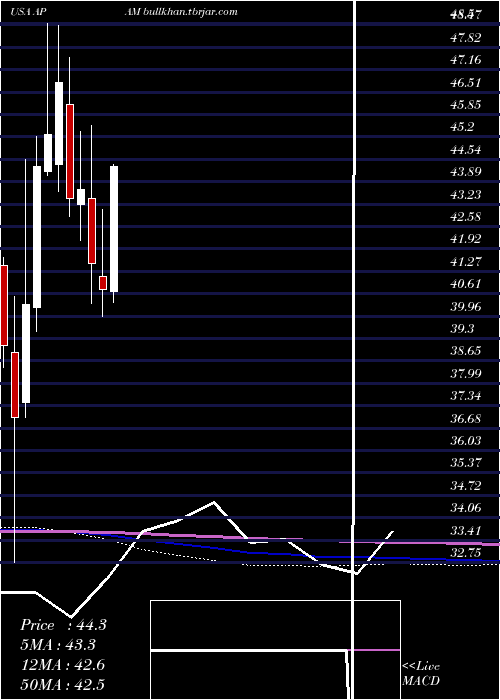
Task: Click the 40.61 price axis label
Action: point(466,284)
